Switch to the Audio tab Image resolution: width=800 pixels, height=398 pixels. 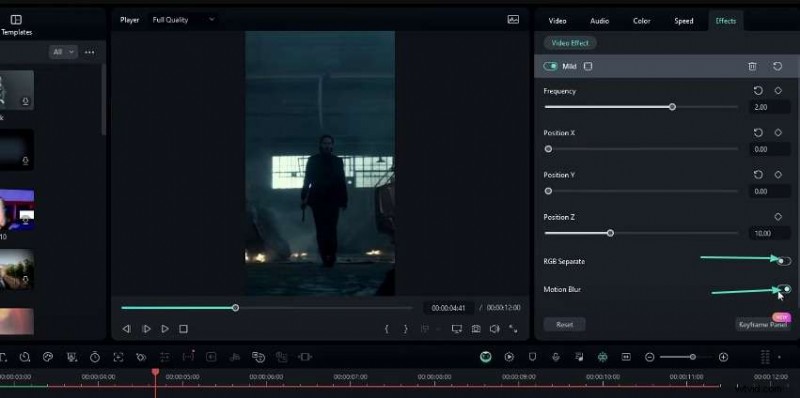pyautogui.click(x=599, y=21)
